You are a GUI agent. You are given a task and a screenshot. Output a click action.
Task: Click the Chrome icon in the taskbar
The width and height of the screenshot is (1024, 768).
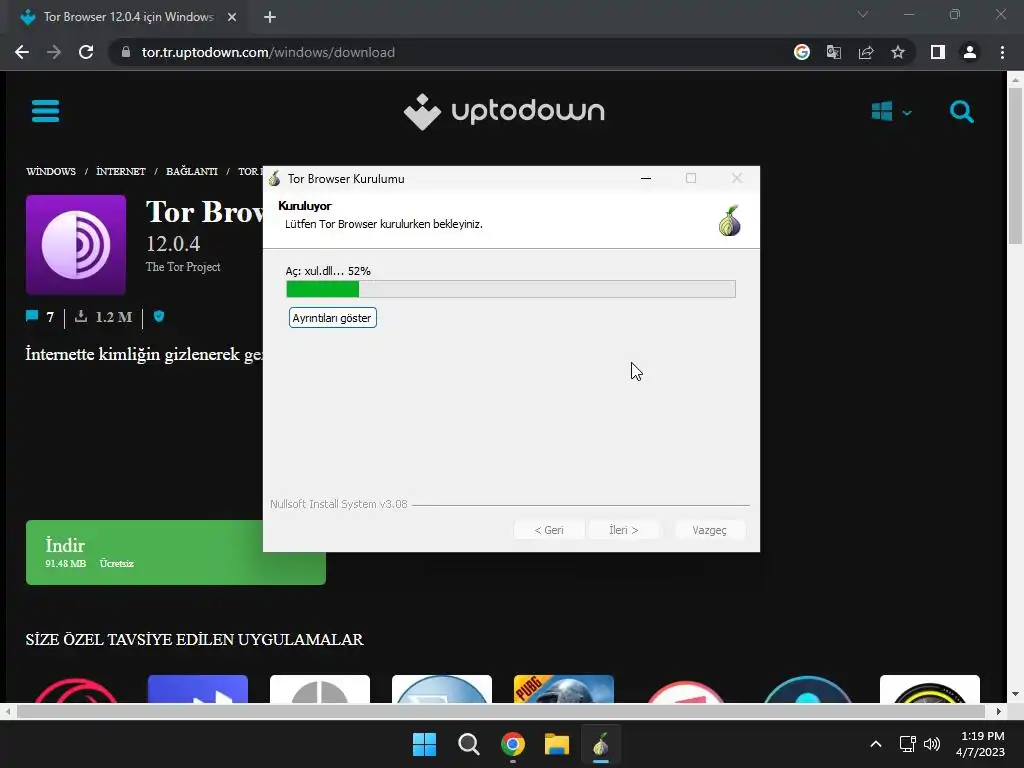click(513, 744)
